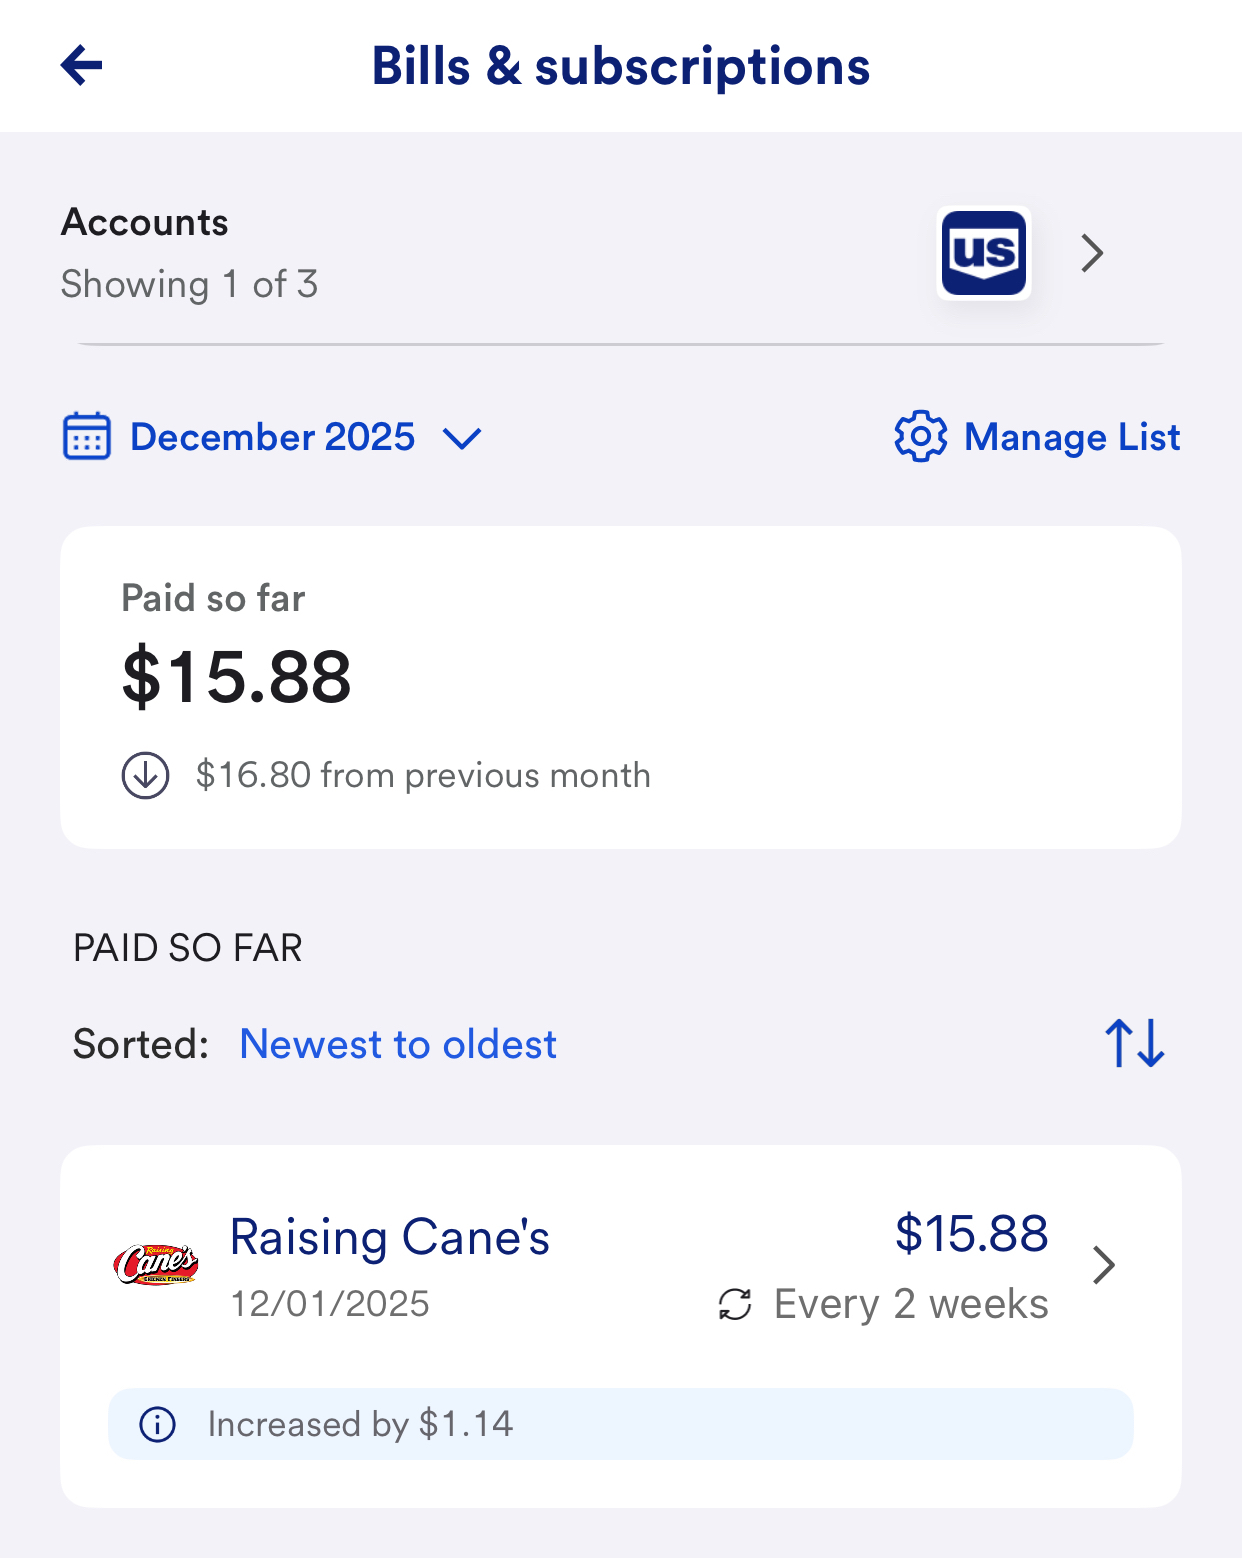Tap the $15.88 amount on Raising Cane's
The width and height of the screenshot is (1242, 1558).
coord(971,1233)
